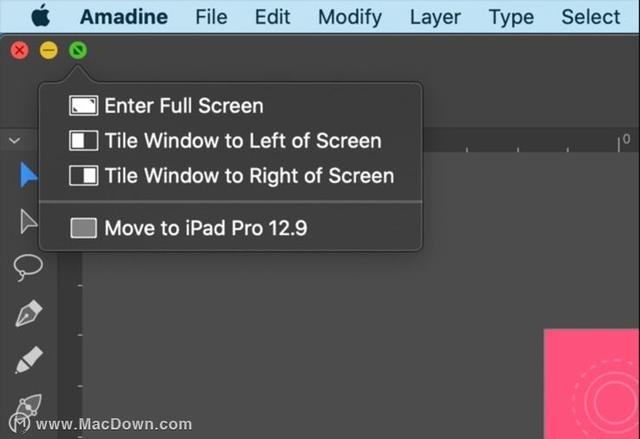The height and width of the screenshot is (439, 640).
Task: Choose Move to iPad Pro 12.9
Action: 205,229
